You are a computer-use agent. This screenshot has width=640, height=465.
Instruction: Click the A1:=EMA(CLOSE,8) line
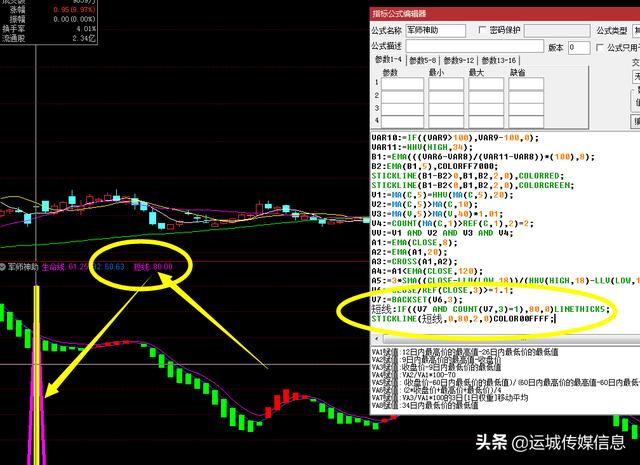click(x=414, y=243)
